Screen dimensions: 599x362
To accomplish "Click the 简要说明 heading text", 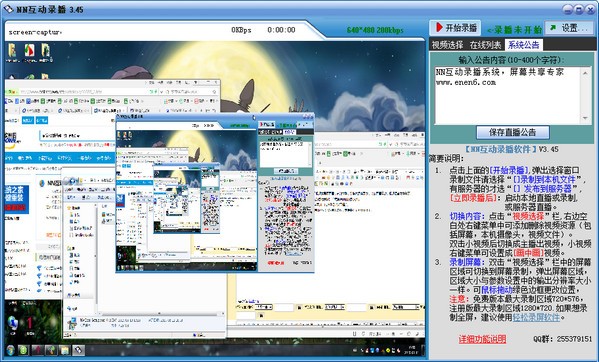I will 447,158.
